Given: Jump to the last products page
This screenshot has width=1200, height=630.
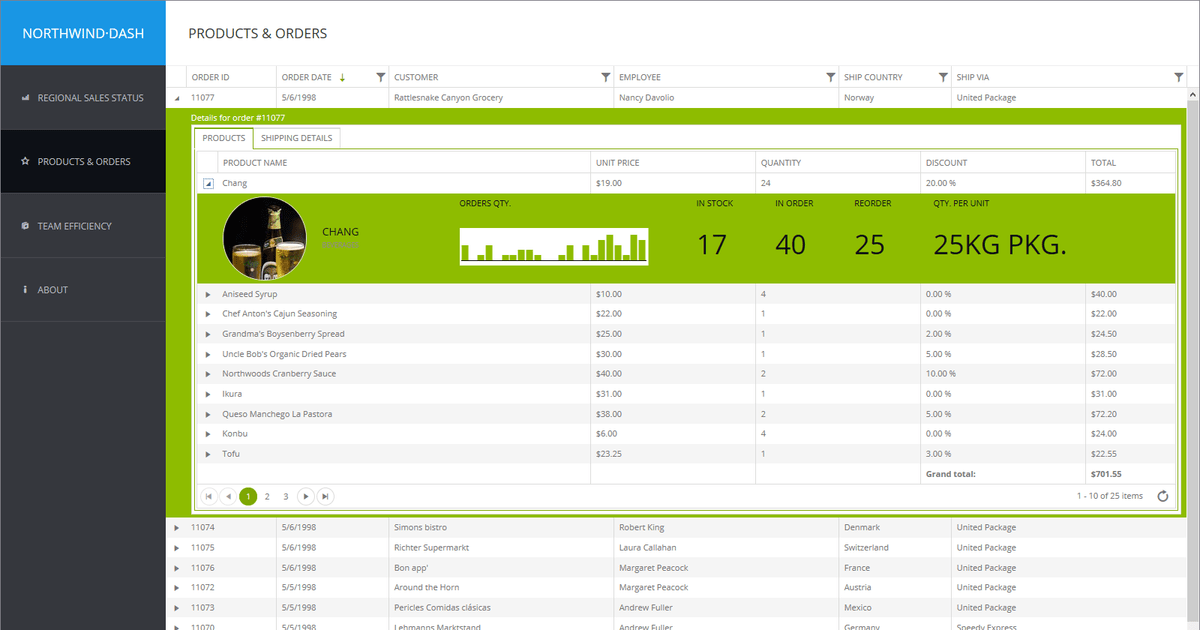Looking at the screenshot, I should point(324,495).
